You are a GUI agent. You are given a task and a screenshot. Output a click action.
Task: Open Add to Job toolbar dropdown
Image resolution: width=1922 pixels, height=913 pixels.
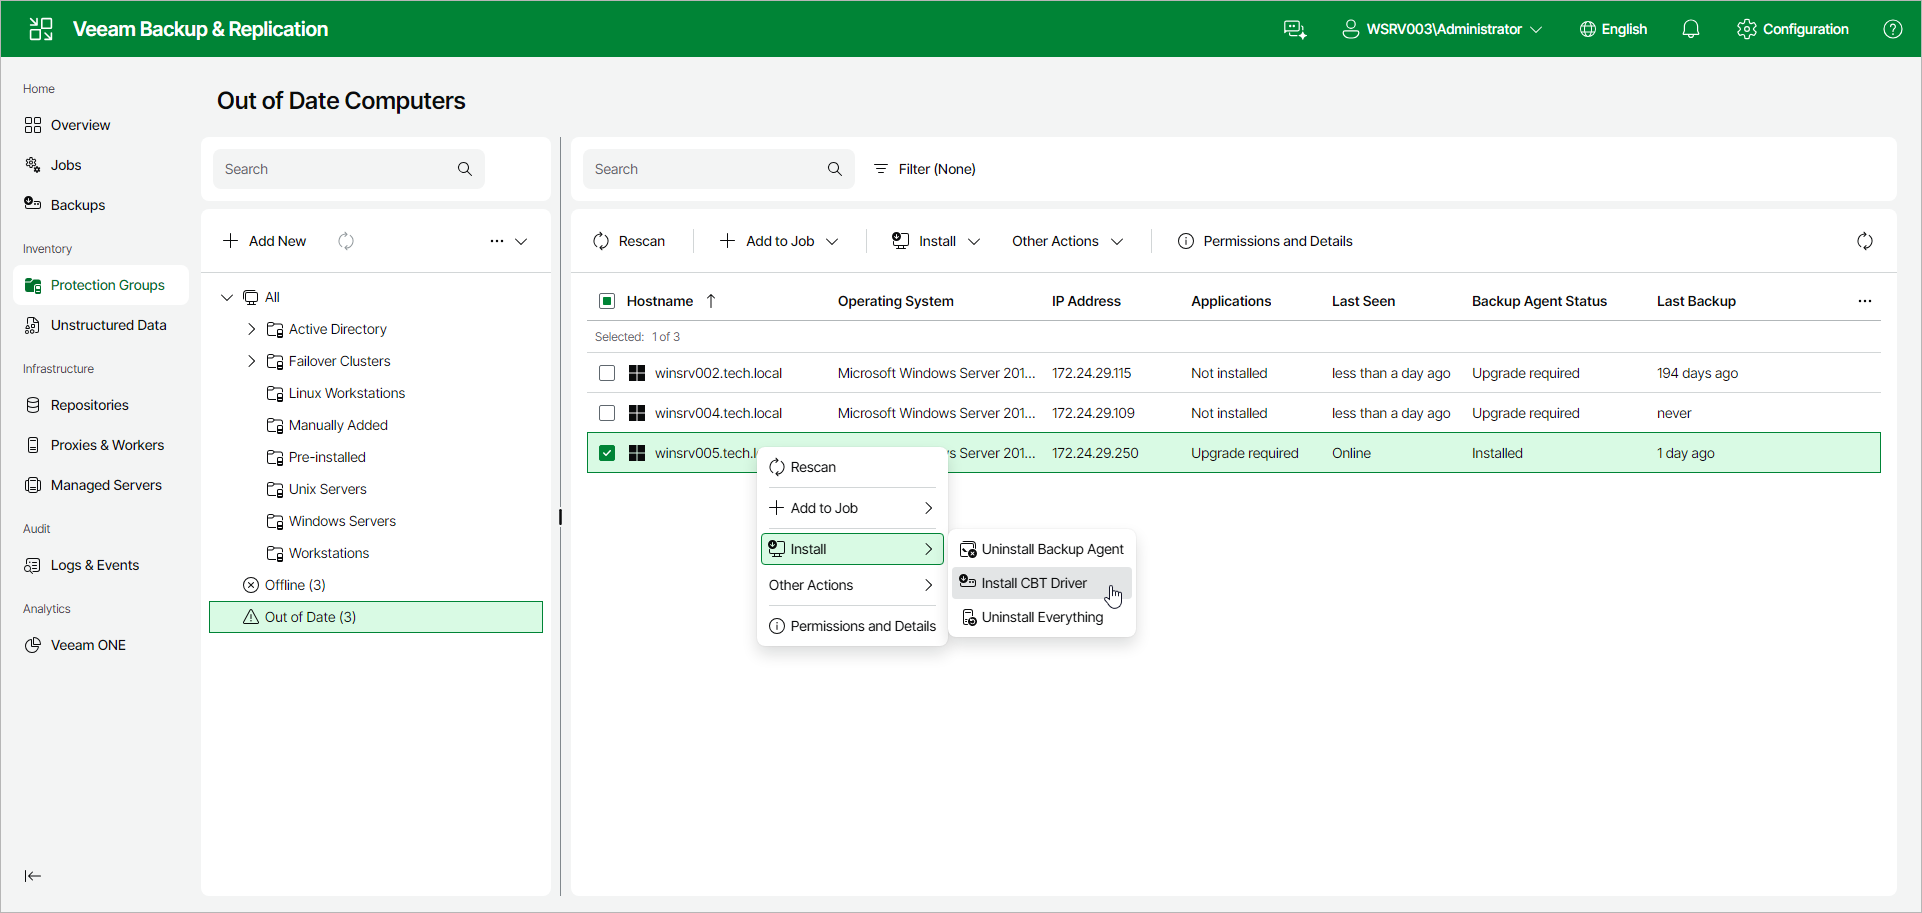[779, 241]
